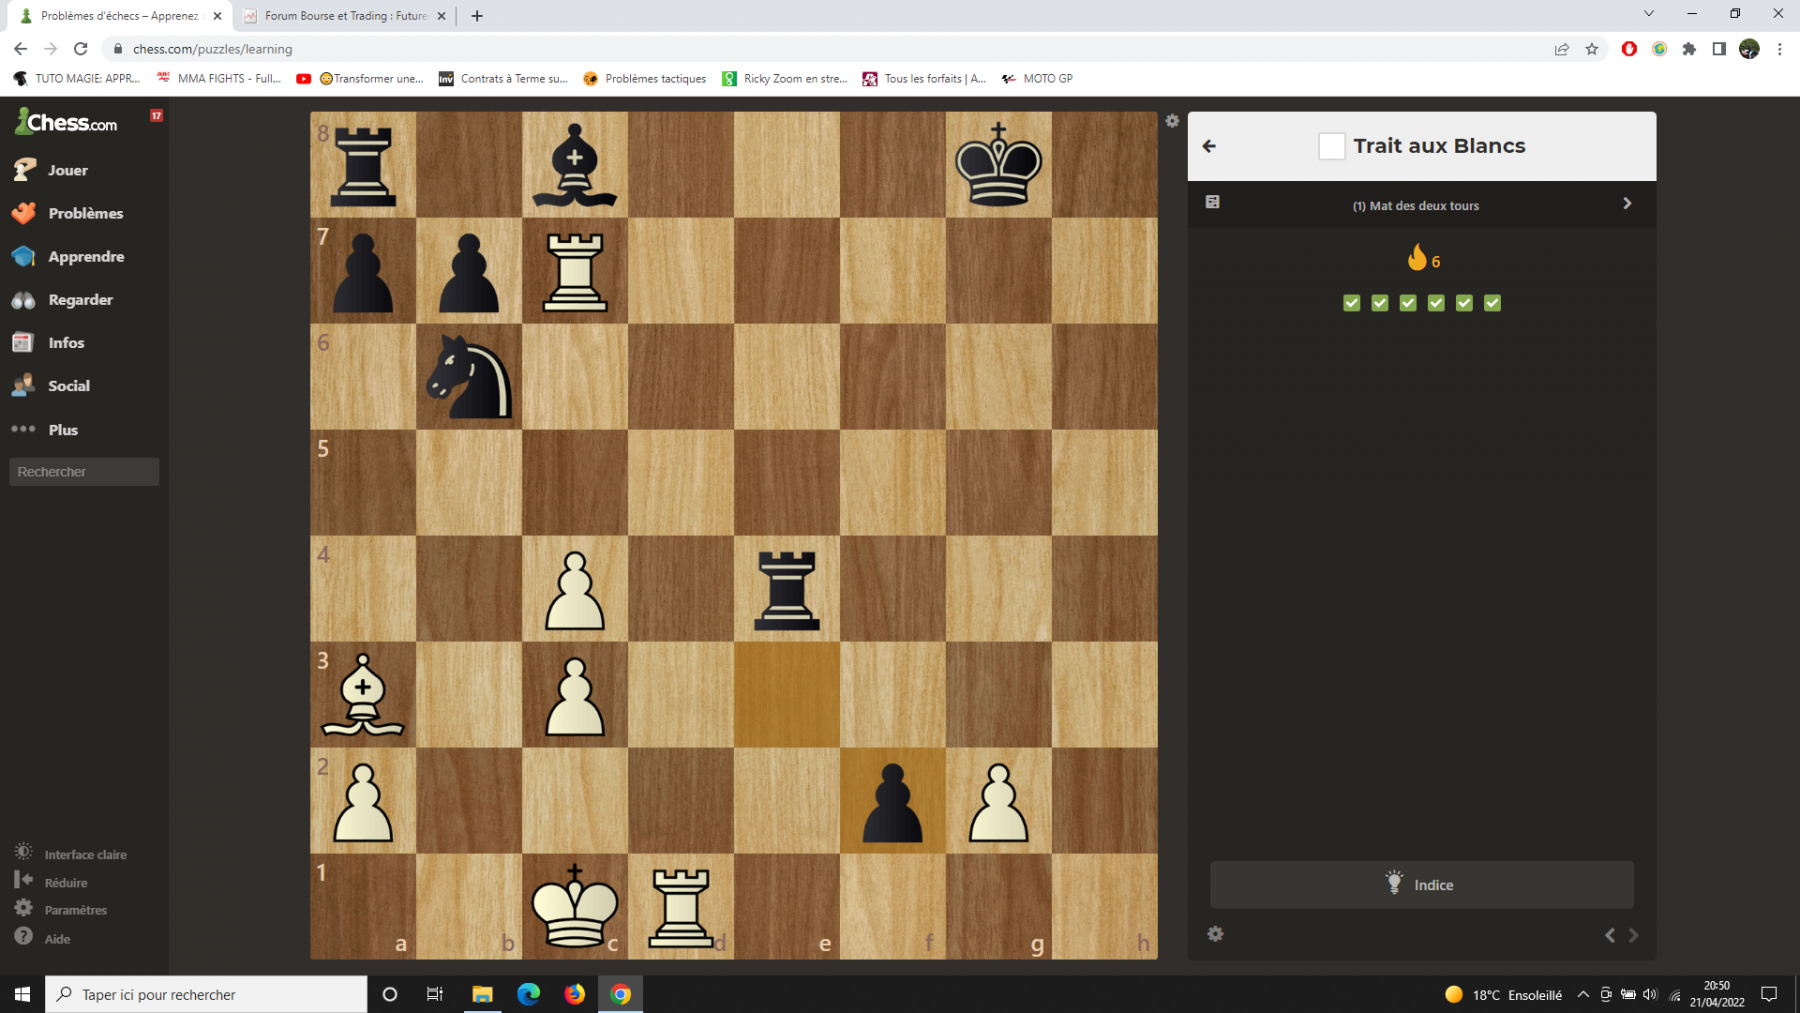Open board settings gear beside chessboard
Screen dimensions: 1800x1013
coord(1172,121)
